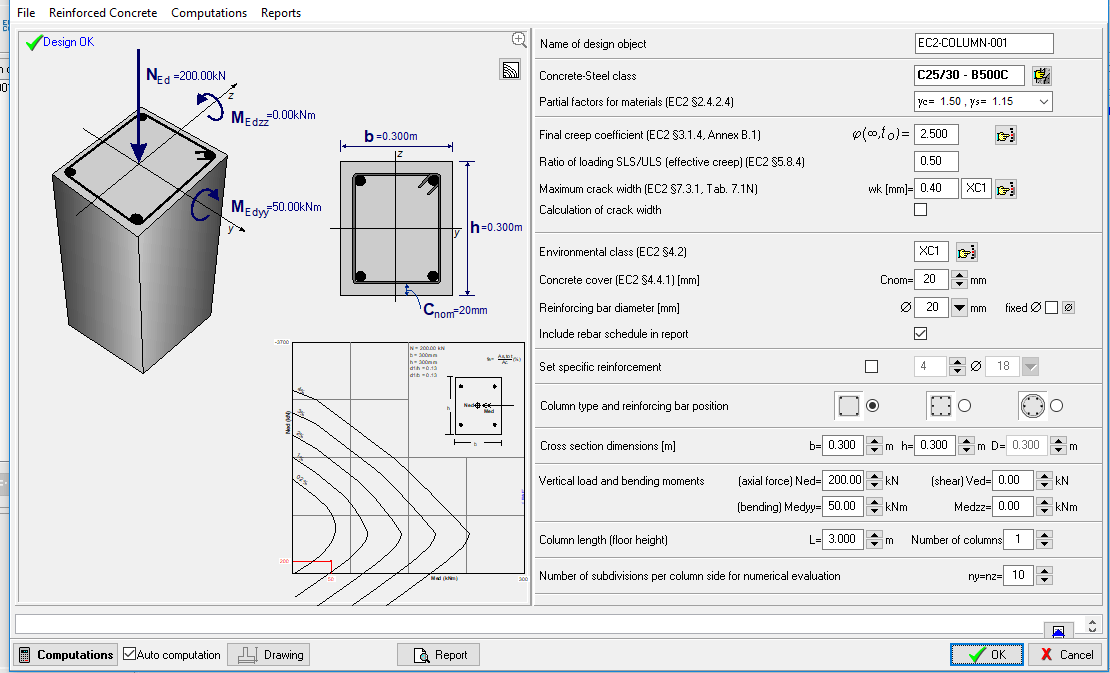Image resolution: width=1110 pixels, height=673 pixels.
Task: Toggle Calculation of crack width checkbox
Action: pos(920,209)
